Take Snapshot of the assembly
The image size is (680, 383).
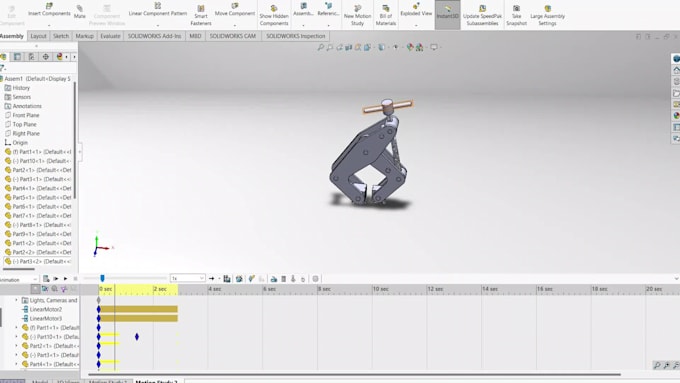[516, 16]
